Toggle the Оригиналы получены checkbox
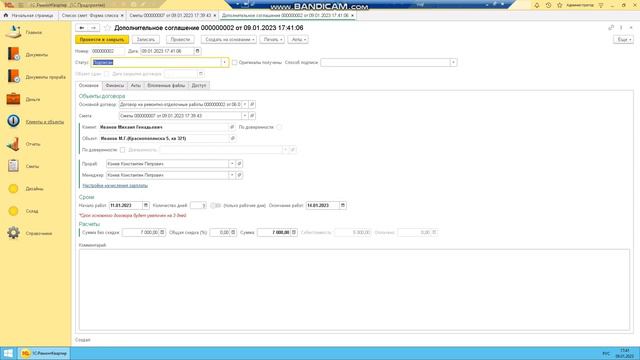 [x=235, y=62]
